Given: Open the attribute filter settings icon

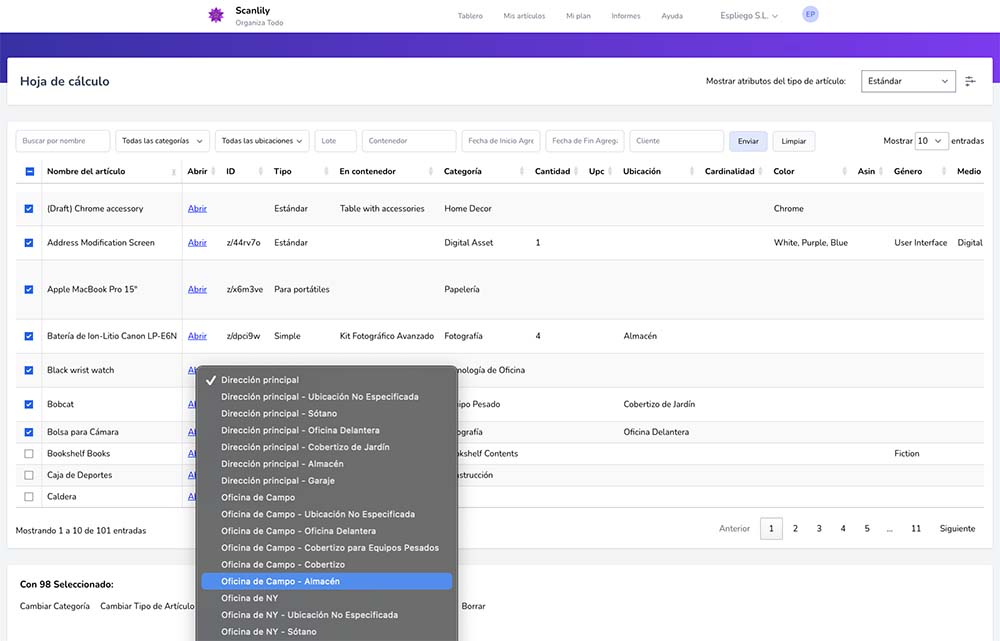Looking at the screenshot, I should (970, 81).
